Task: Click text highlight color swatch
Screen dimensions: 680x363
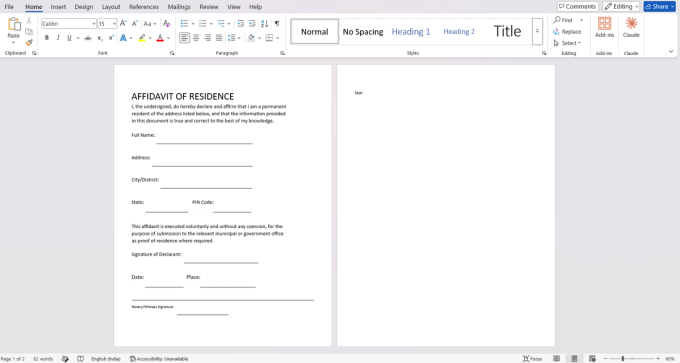Action: tap(142, 38)
